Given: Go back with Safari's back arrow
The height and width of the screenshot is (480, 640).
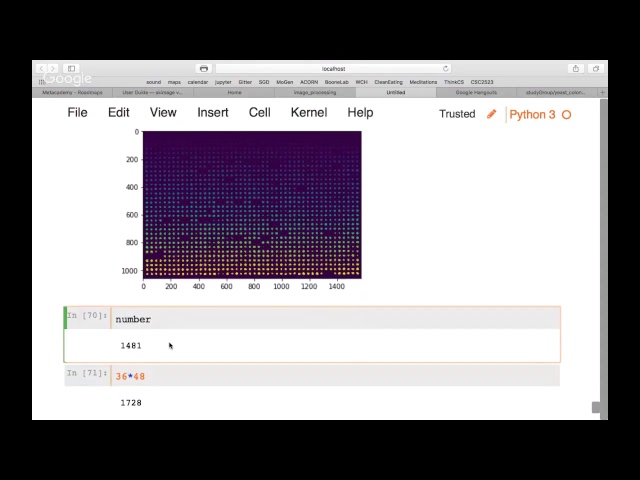Looking at the screenshot, I should pos(41,69).
